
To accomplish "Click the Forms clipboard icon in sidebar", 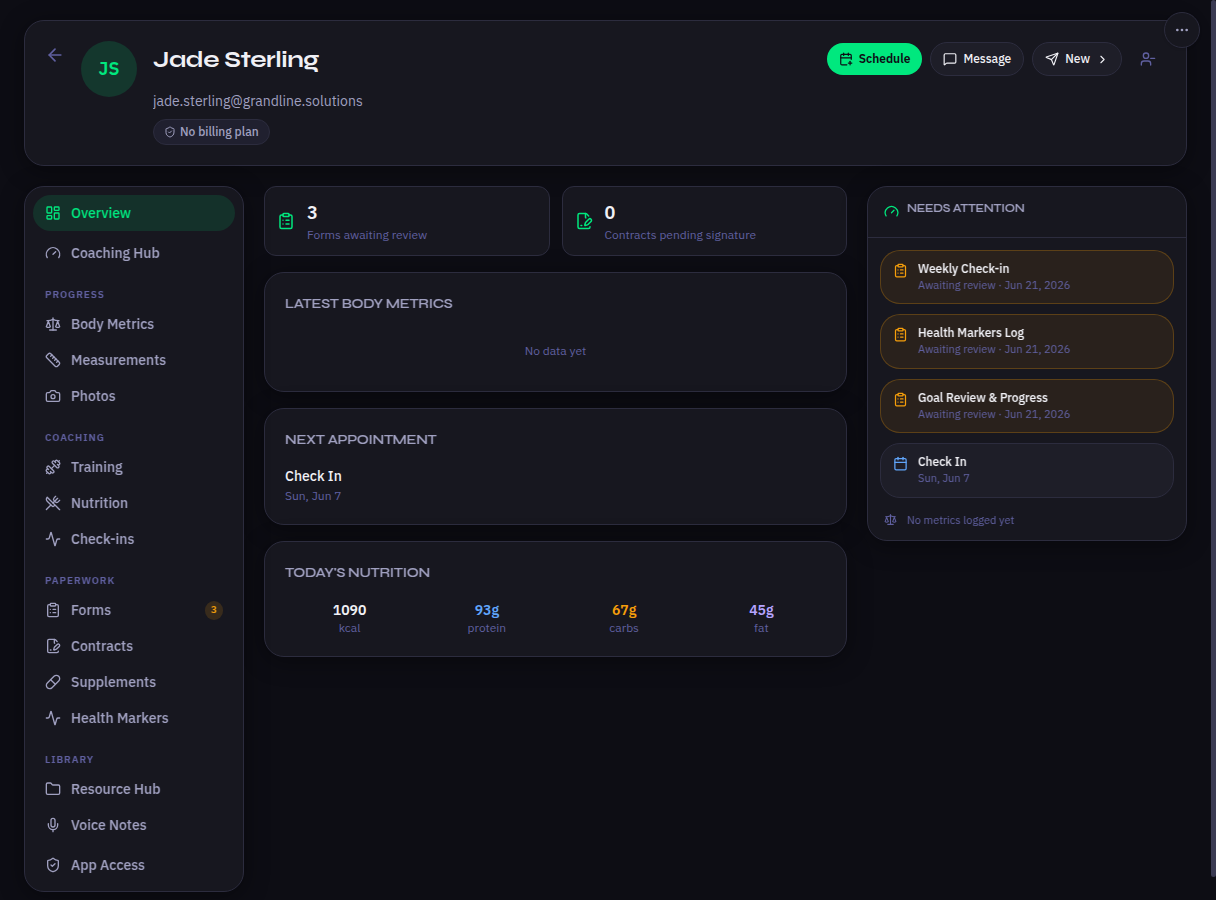I will 53,610.
